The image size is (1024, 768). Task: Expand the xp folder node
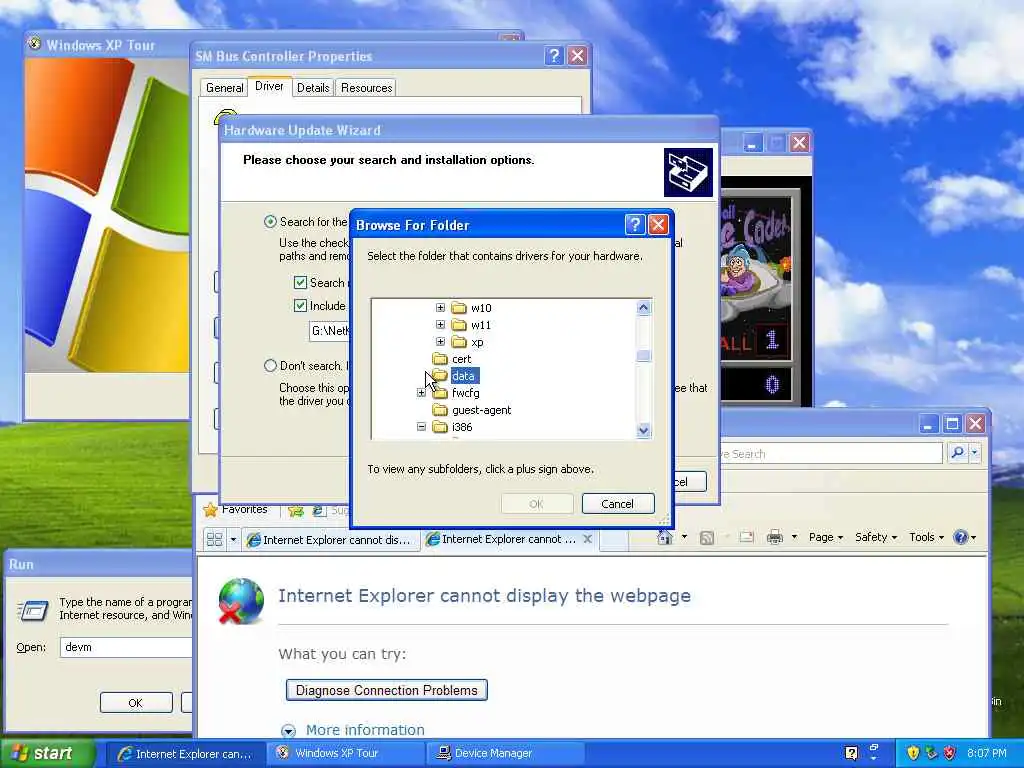440,342
